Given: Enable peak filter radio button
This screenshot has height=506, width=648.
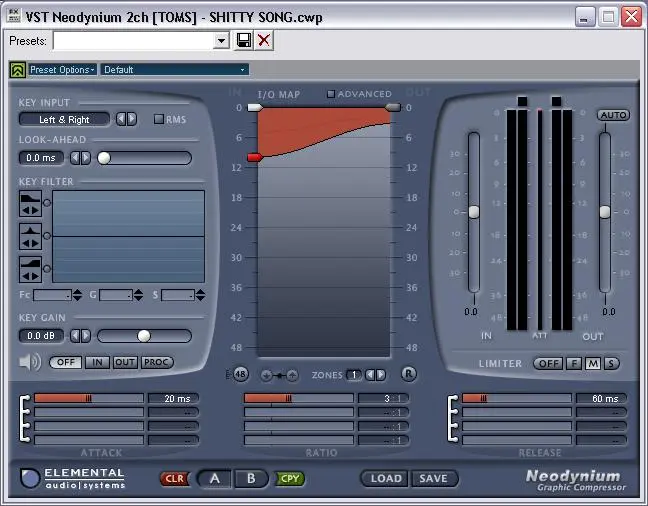Looking at the screenshot, I should [47, 236].
